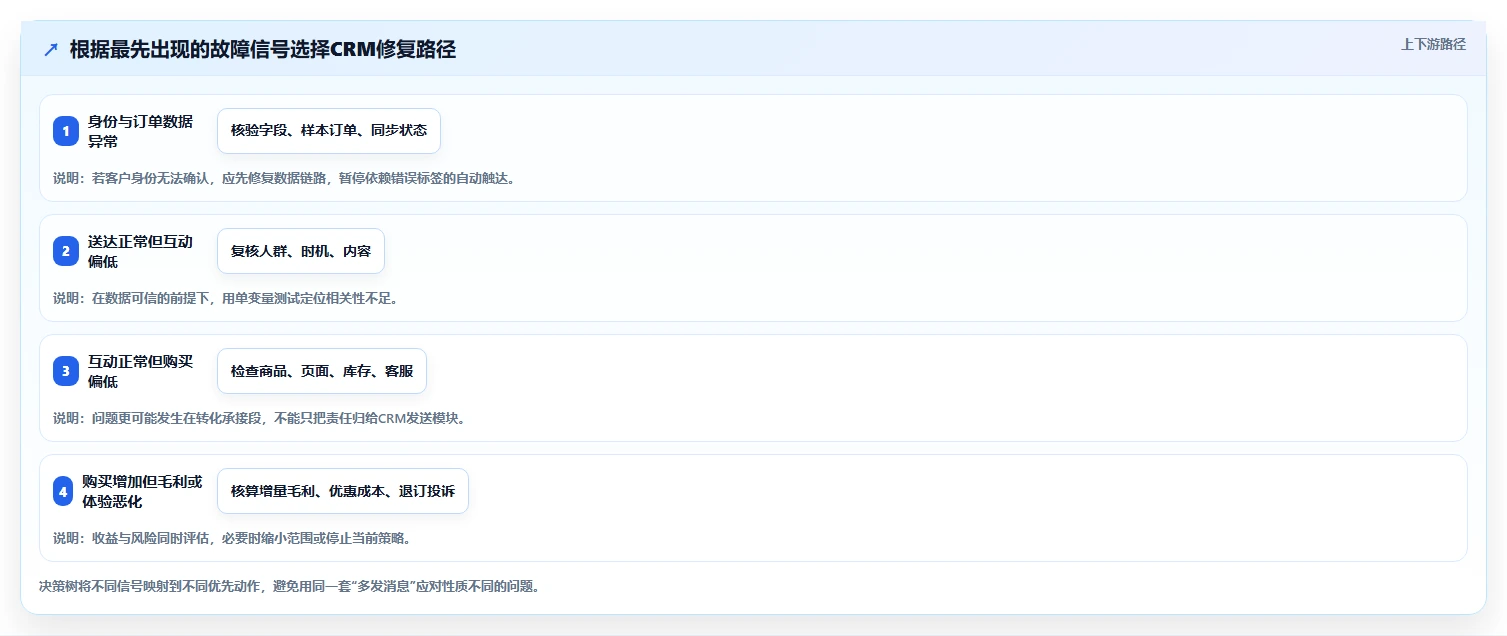Click the note about 若客户身份无法确认
The width and height of the screenshot is (1507, 636).
click(284, 178)
